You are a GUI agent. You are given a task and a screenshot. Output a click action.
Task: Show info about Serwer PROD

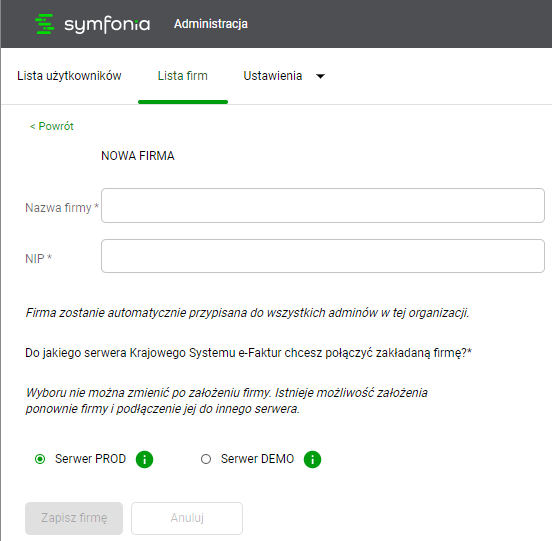pyautogui.click(x=144, y=459)
